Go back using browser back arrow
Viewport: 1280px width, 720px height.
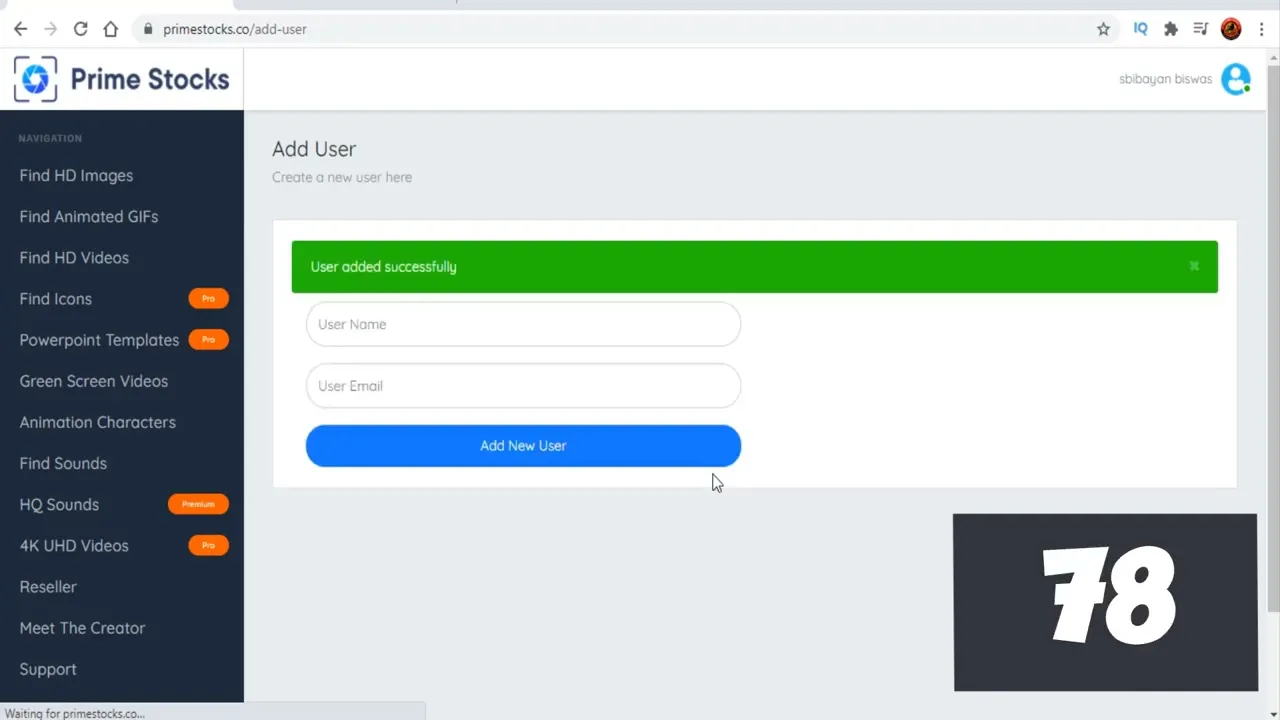(20, 29)
